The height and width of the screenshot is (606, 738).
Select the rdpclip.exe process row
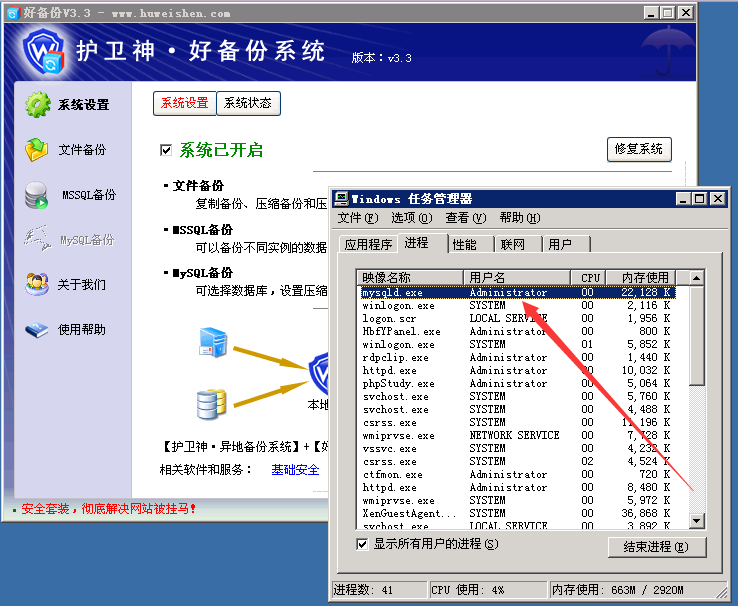pyautogui.click(x=517, y=358)
